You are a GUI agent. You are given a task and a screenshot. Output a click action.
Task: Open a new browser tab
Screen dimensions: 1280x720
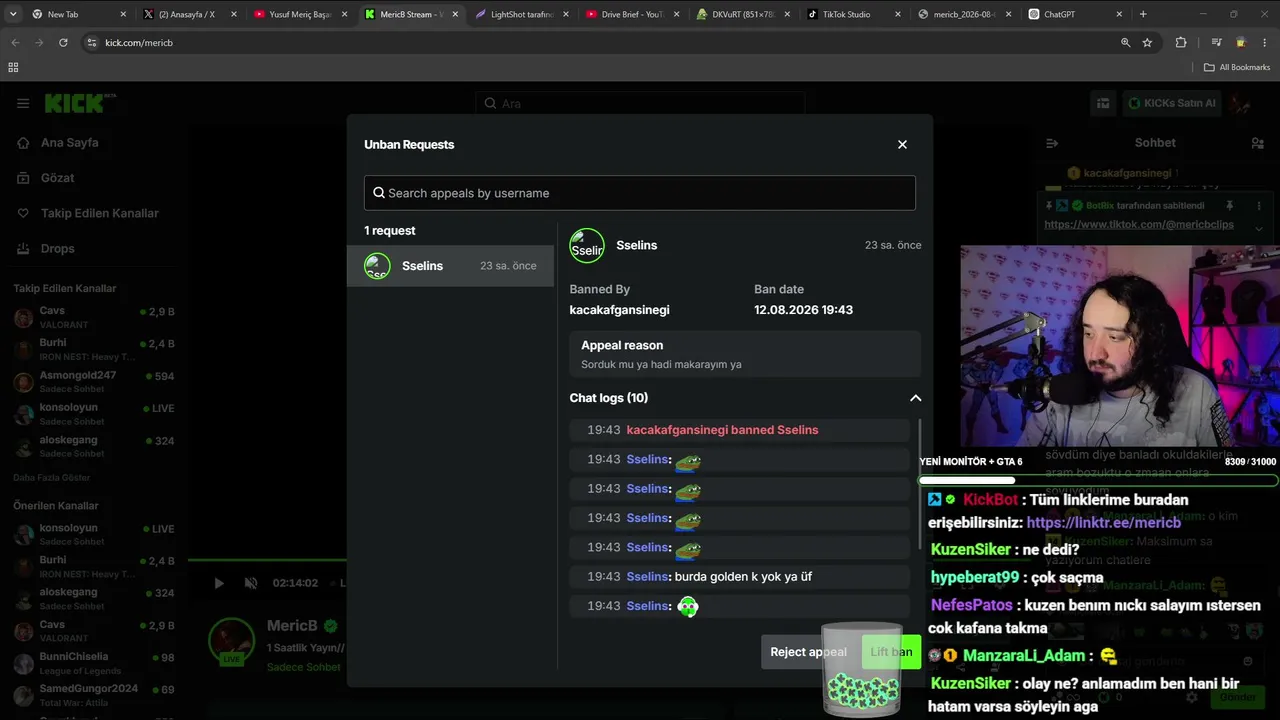click(x=1143, y=14)
